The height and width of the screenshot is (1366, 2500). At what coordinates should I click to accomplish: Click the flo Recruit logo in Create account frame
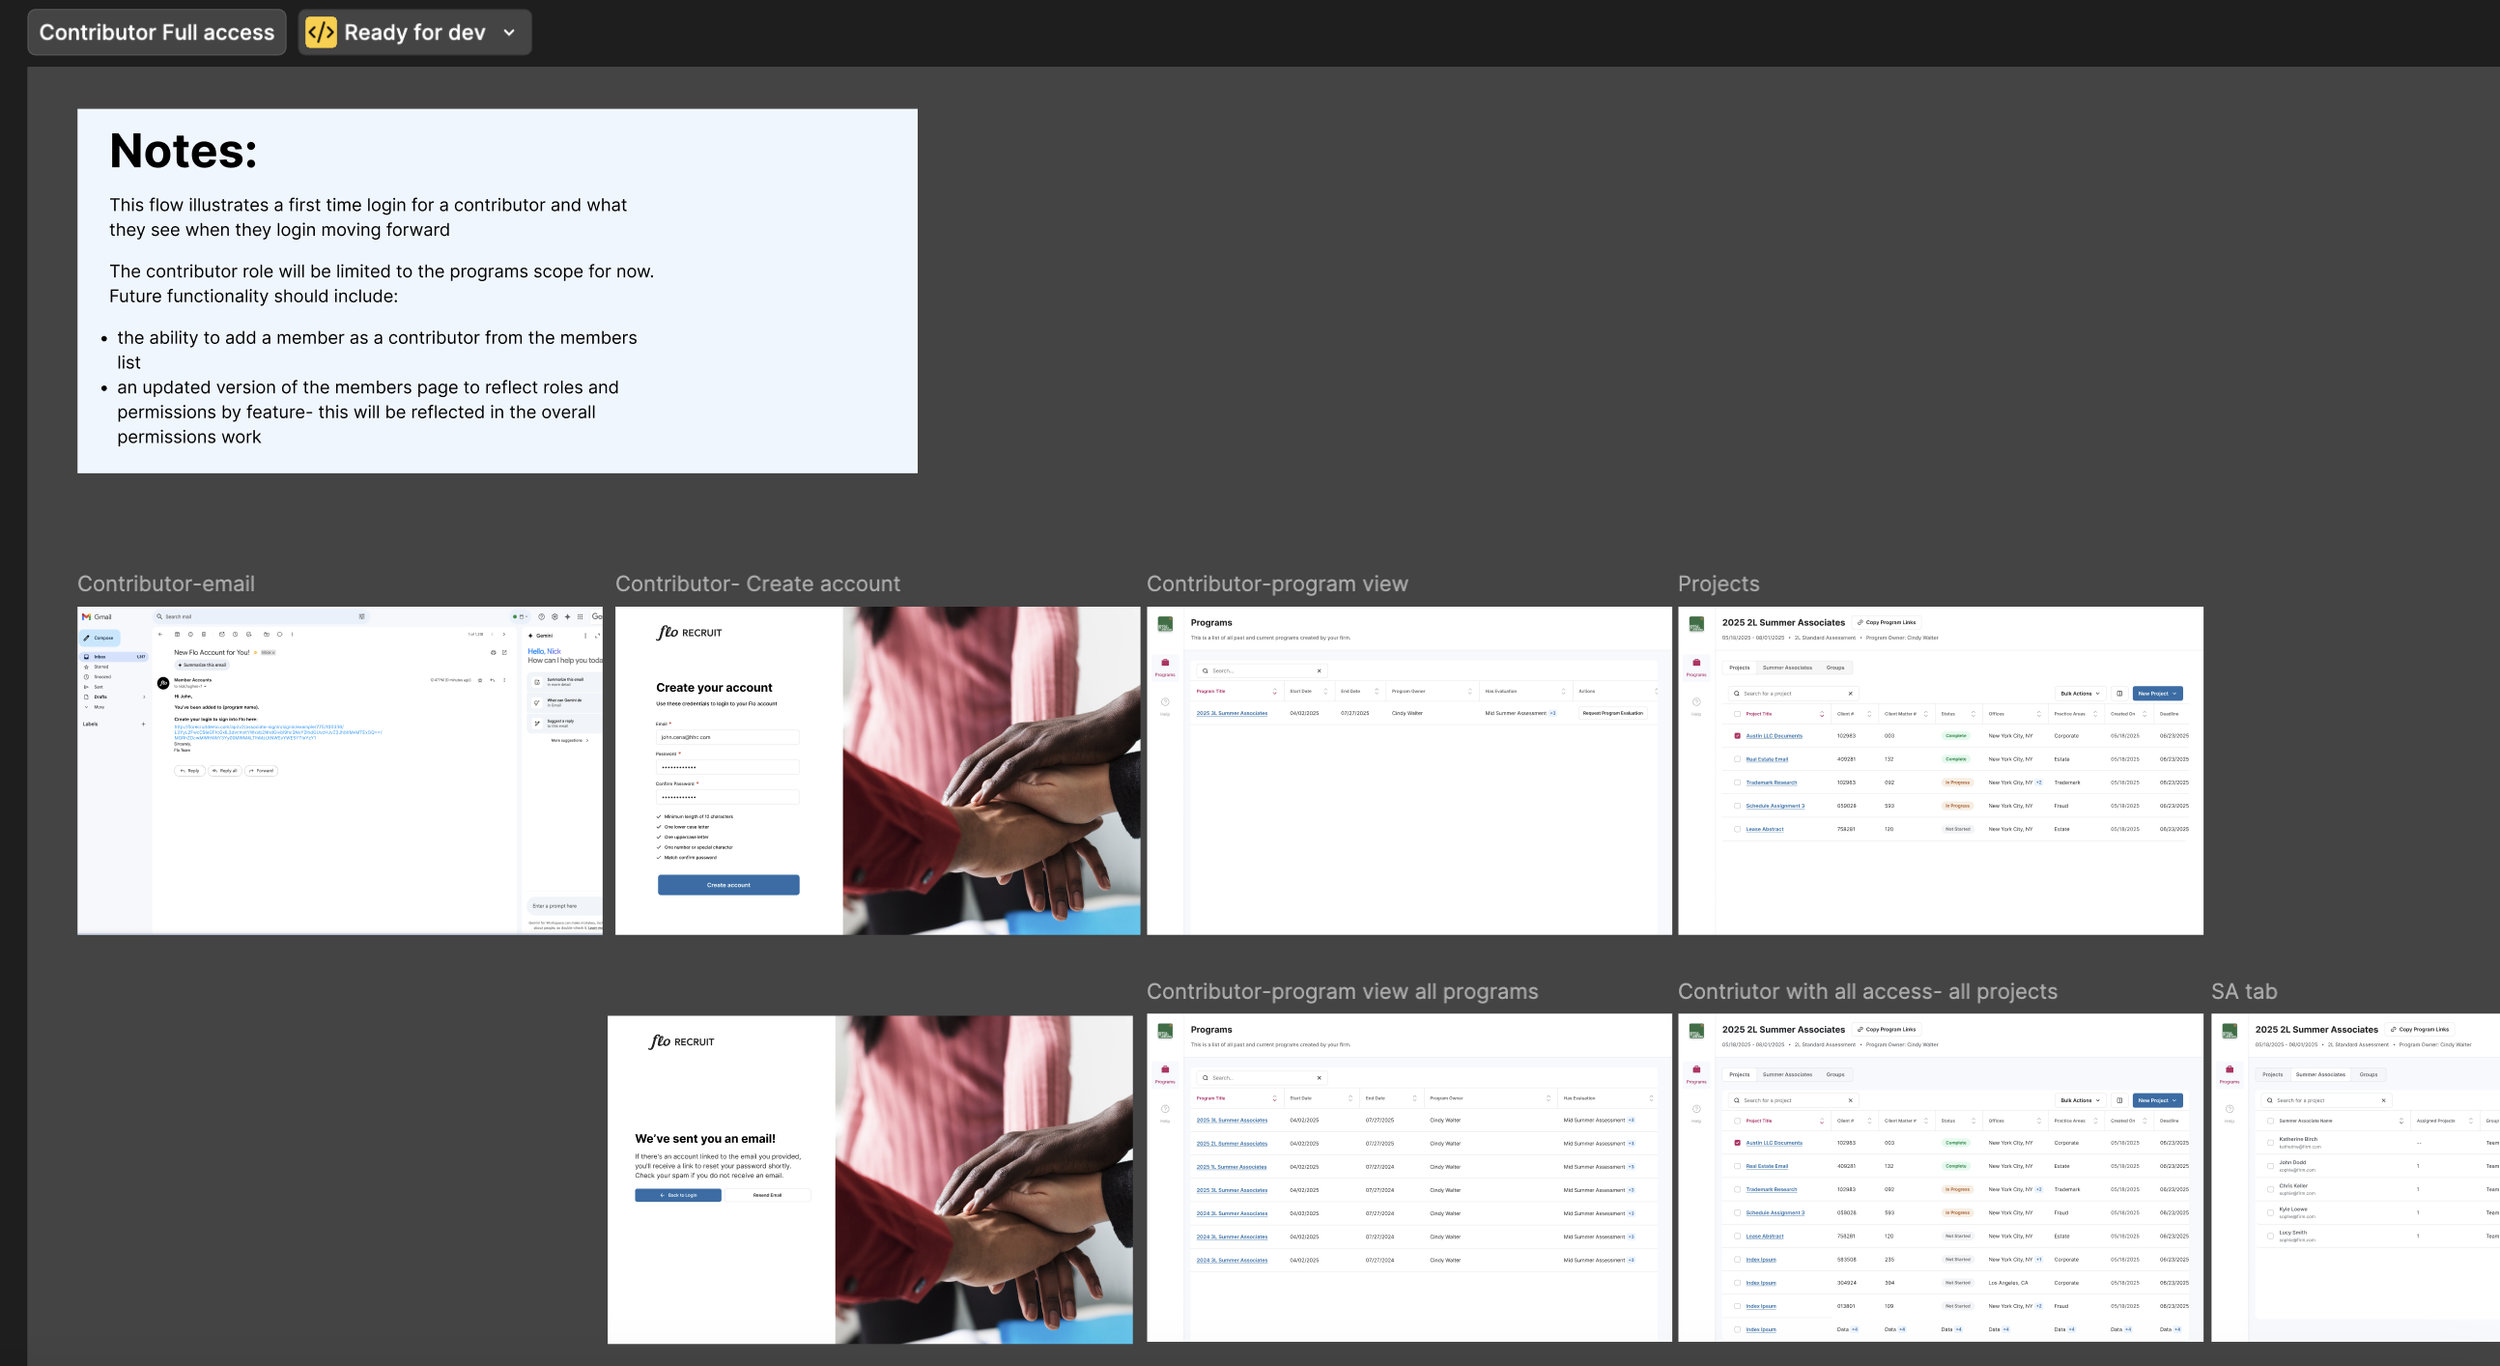tap(689, 632)
